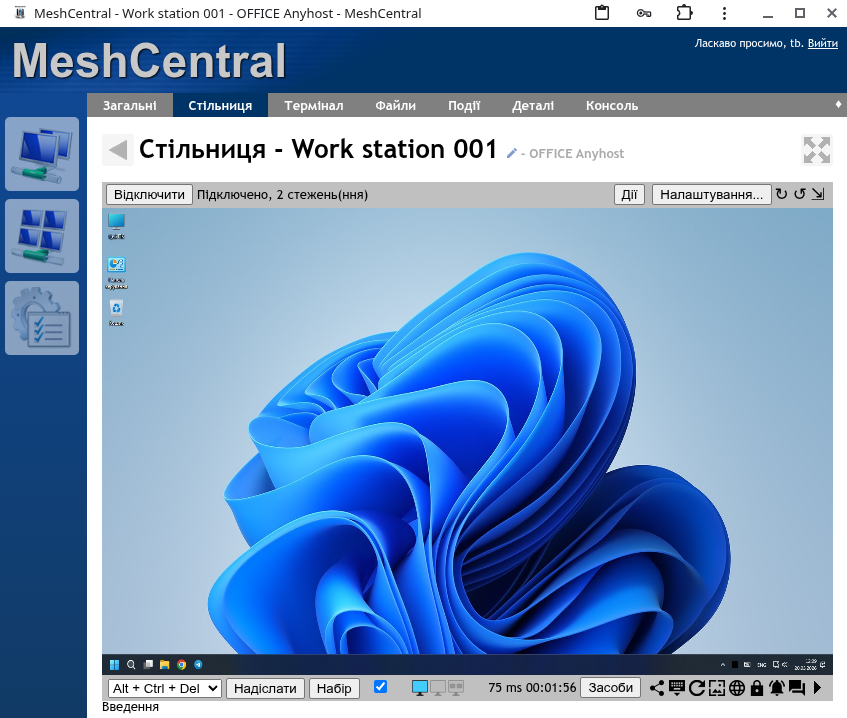Screen dimensions: 847x718
Task: Click the Надіслати send button
Action: 265,688
